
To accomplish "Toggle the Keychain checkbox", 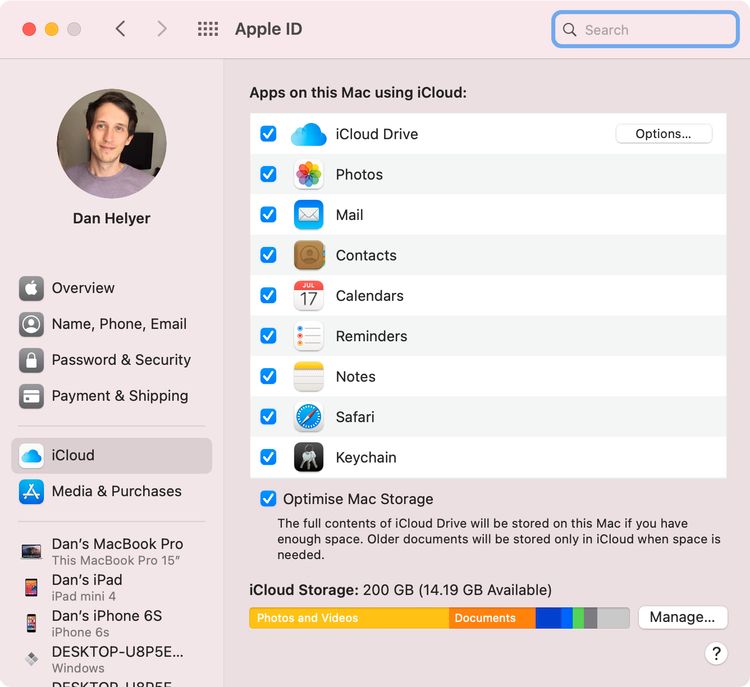I will click(x=268, y=457).
